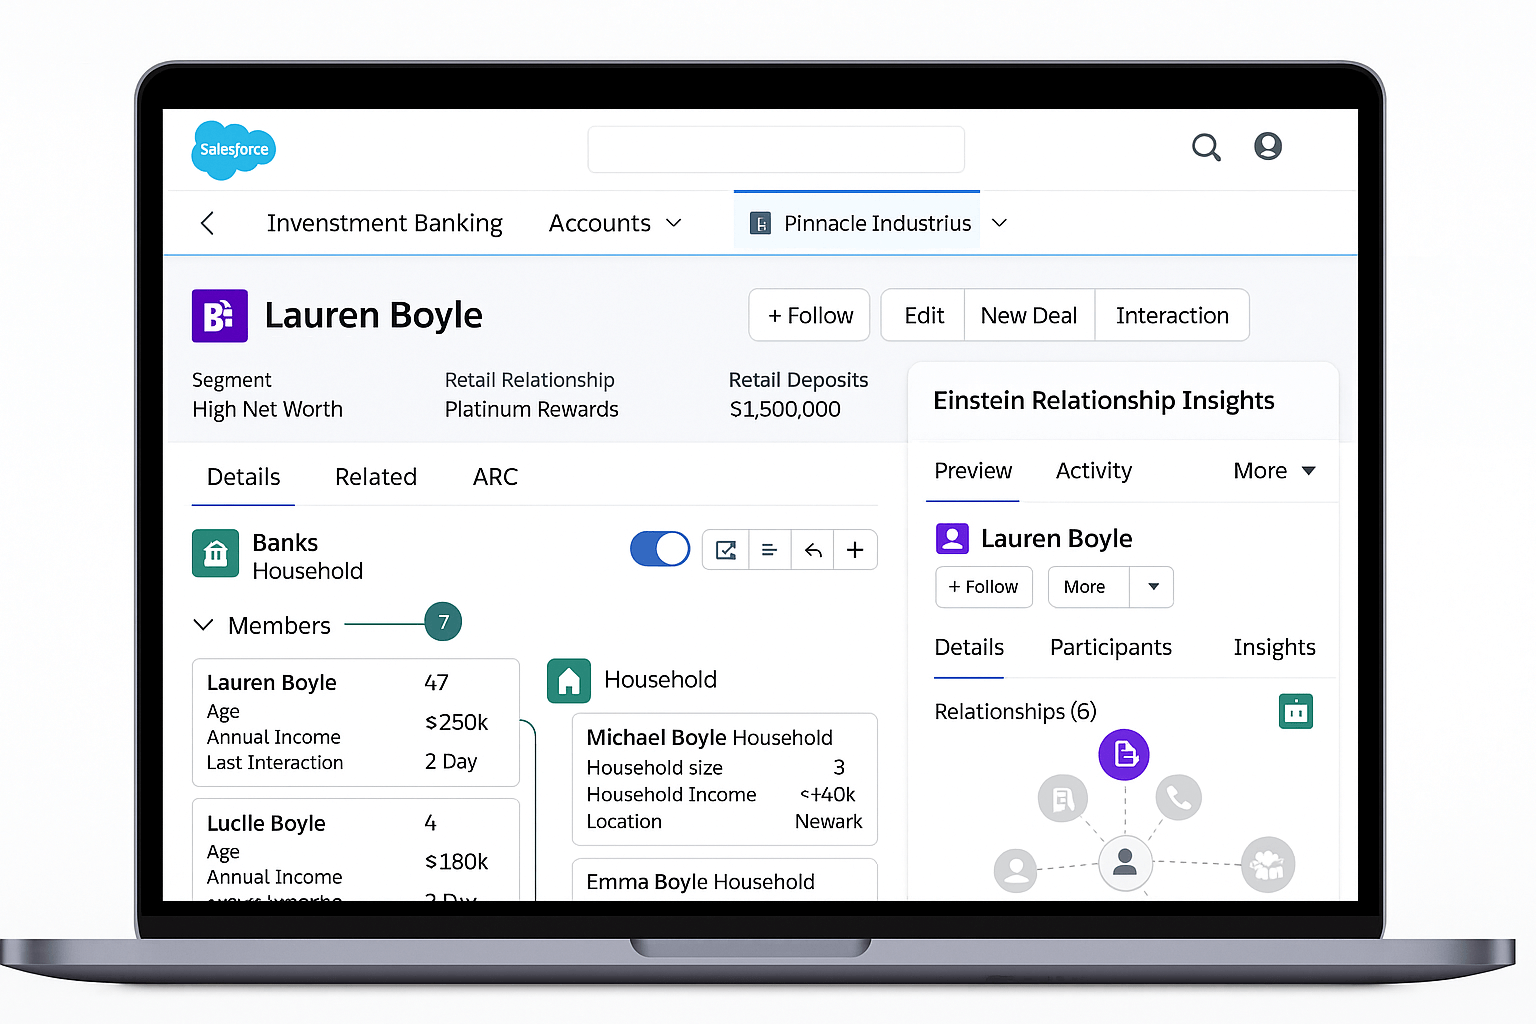Click the global search input field
The image size is (1536, 1024).
[776, 150]
